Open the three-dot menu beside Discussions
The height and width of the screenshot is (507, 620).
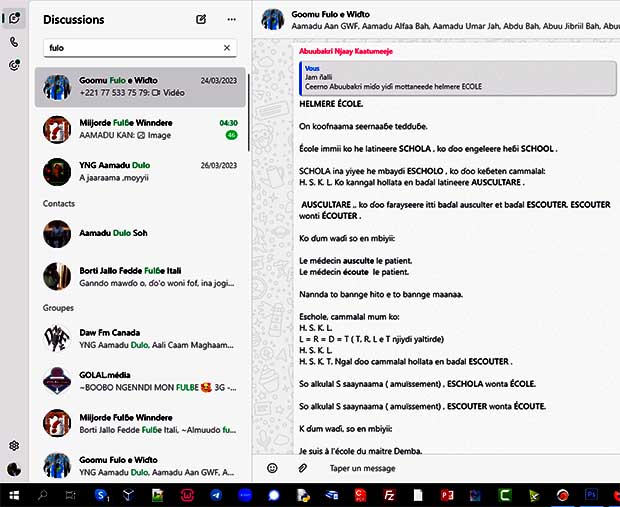click(232, 19)
